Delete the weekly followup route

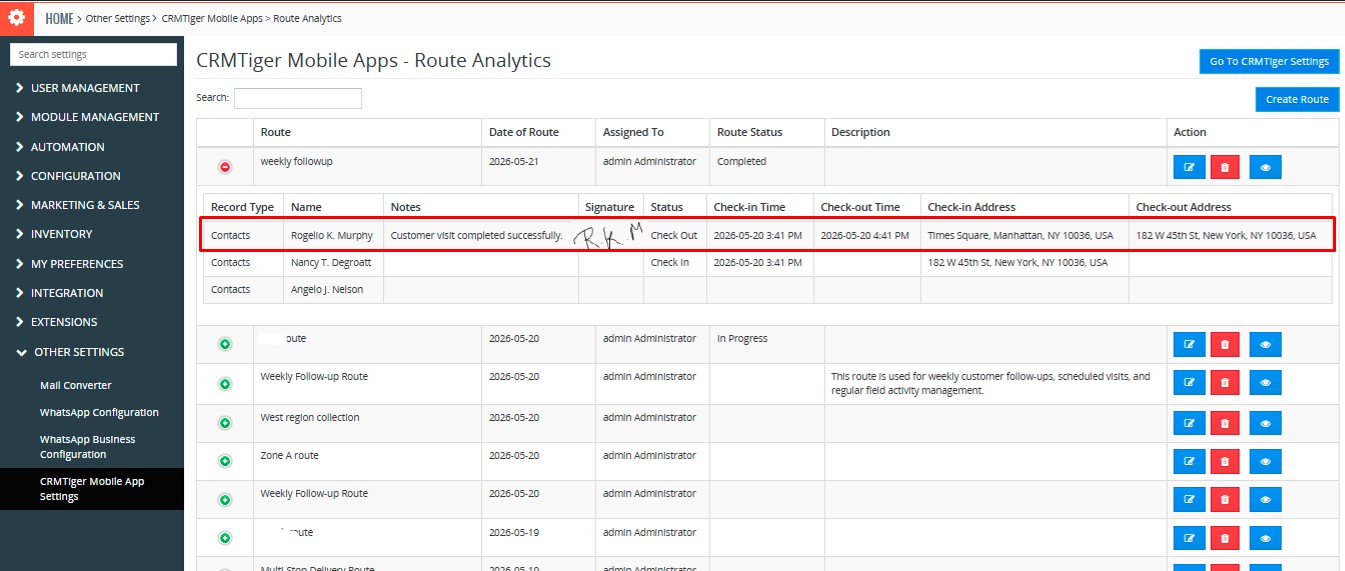coord(1226,167)
